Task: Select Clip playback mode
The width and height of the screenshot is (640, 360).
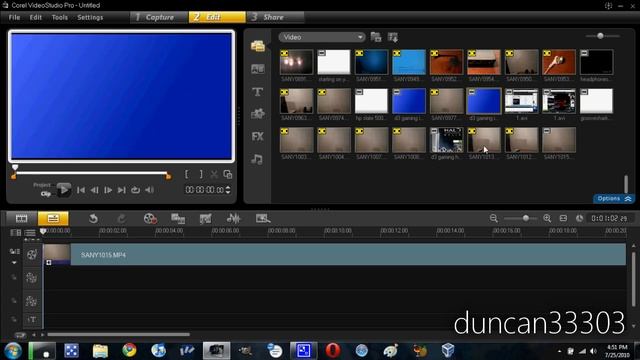Action: (x=46, y=194)
